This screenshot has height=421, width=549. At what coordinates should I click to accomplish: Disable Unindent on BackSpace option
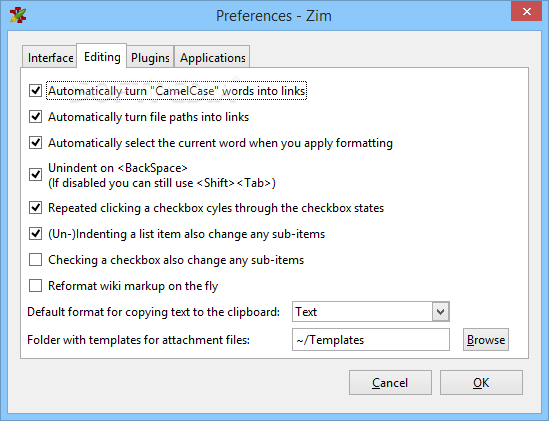[x=35, y=174]
